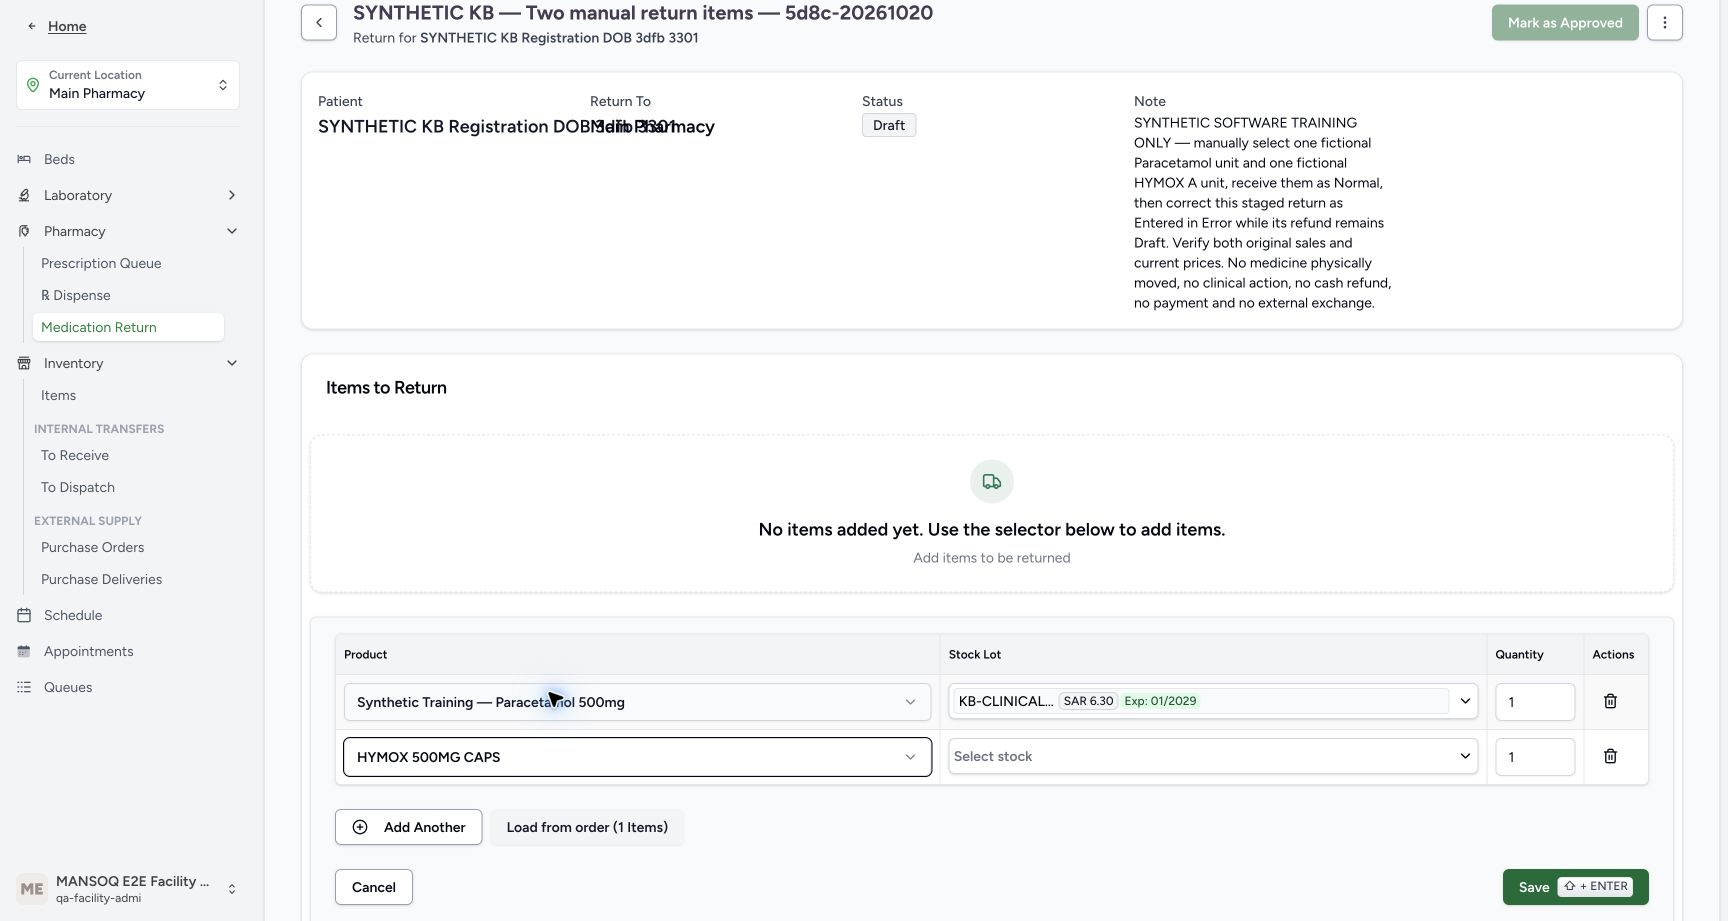1728x921 pixels.
Task: Open the HYMOX 500MG CAPS product dropdown
Action: coord(637,757)
